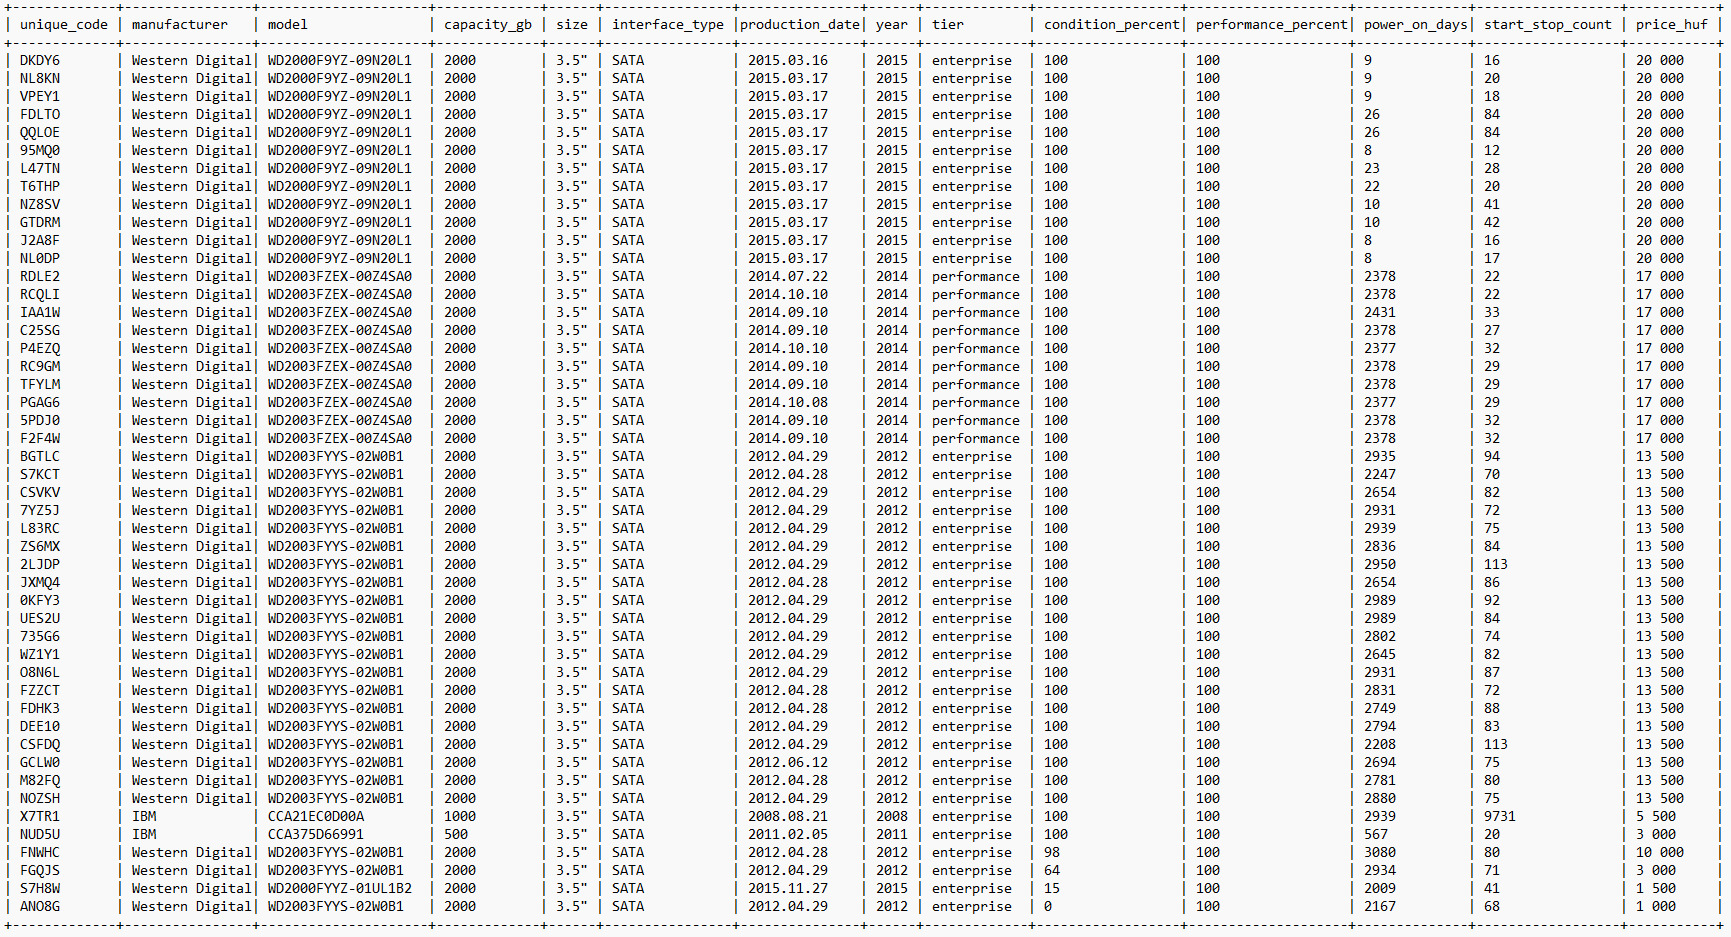Viewport: 1731px width, 937px height.
Task: Click the performance_percent column header
Action: point(1272,24)
